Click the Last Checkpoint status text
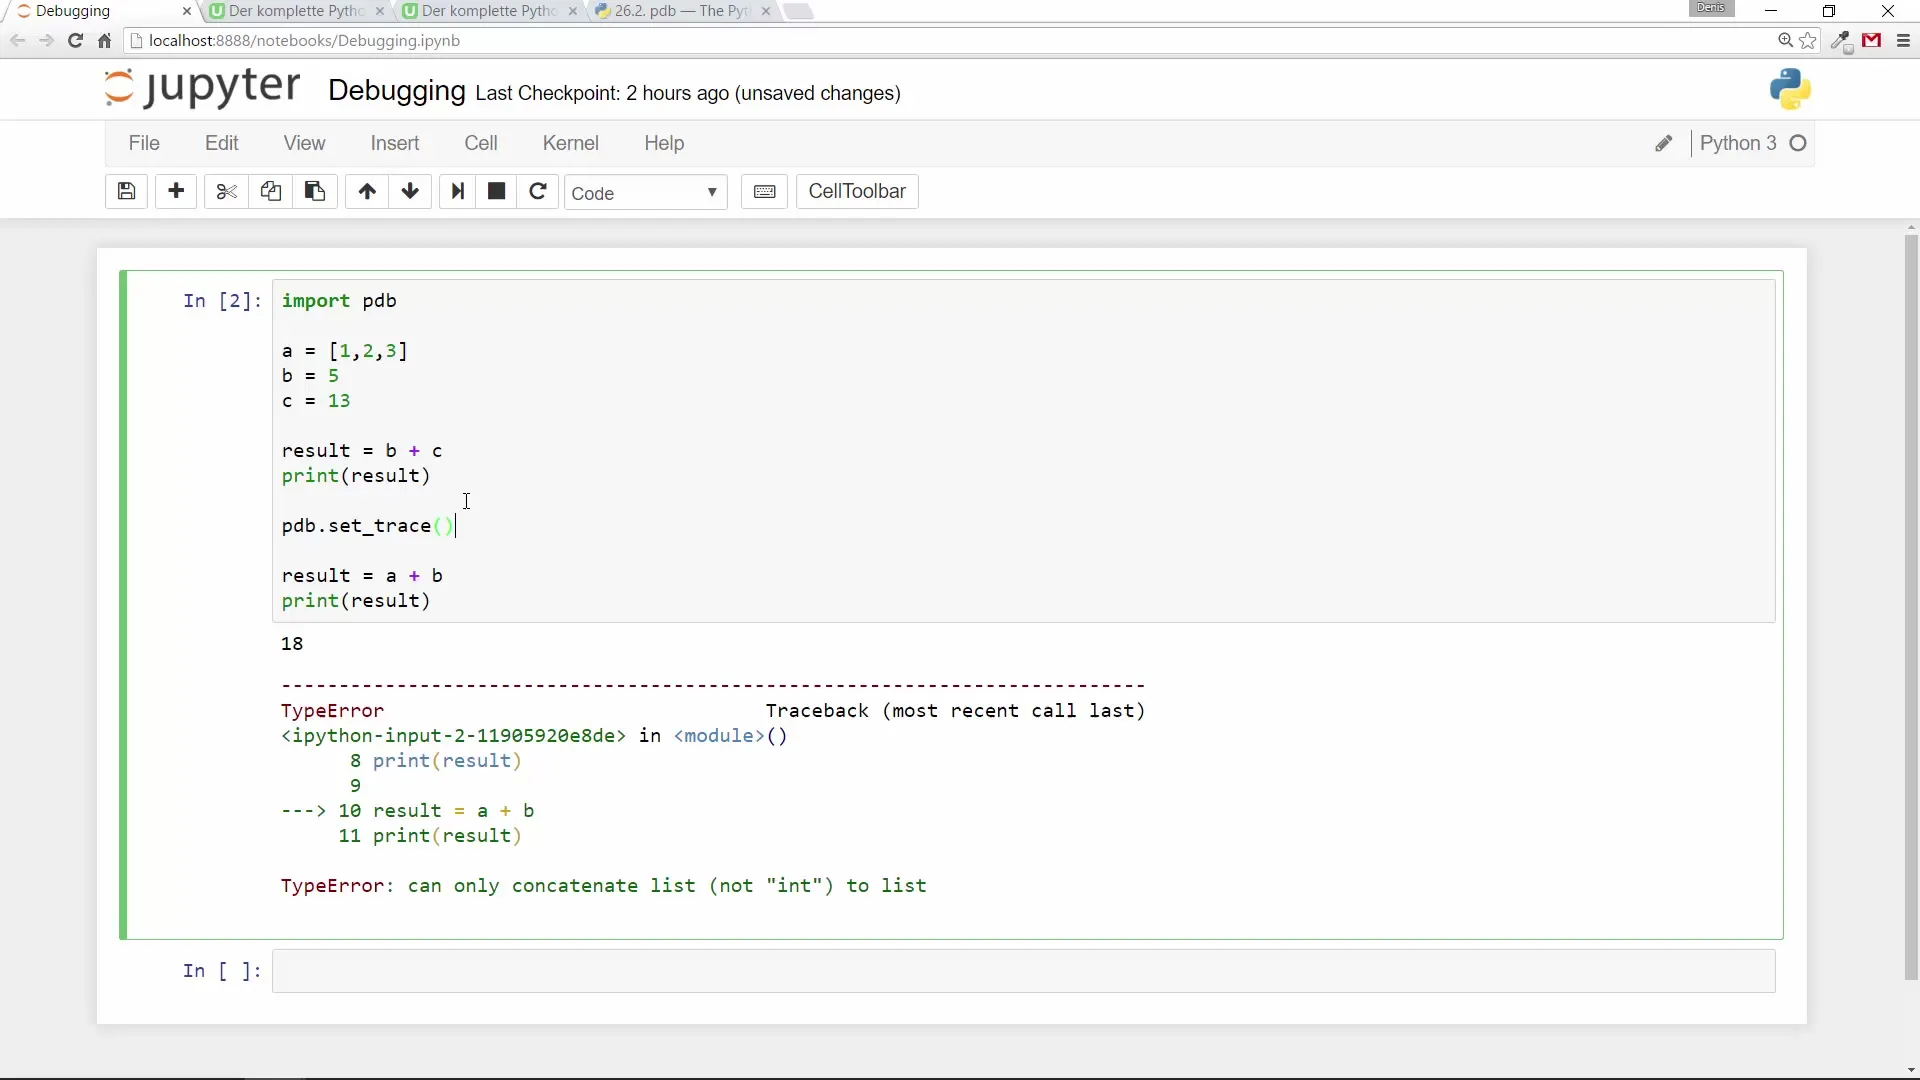 [x=688, y=93]
